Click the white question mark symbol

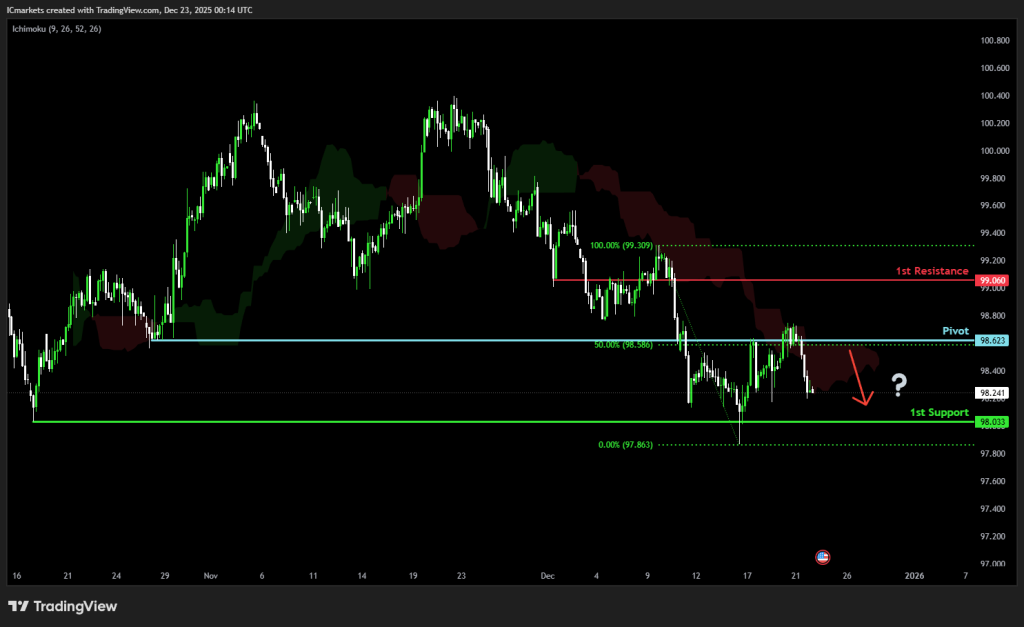899,383
